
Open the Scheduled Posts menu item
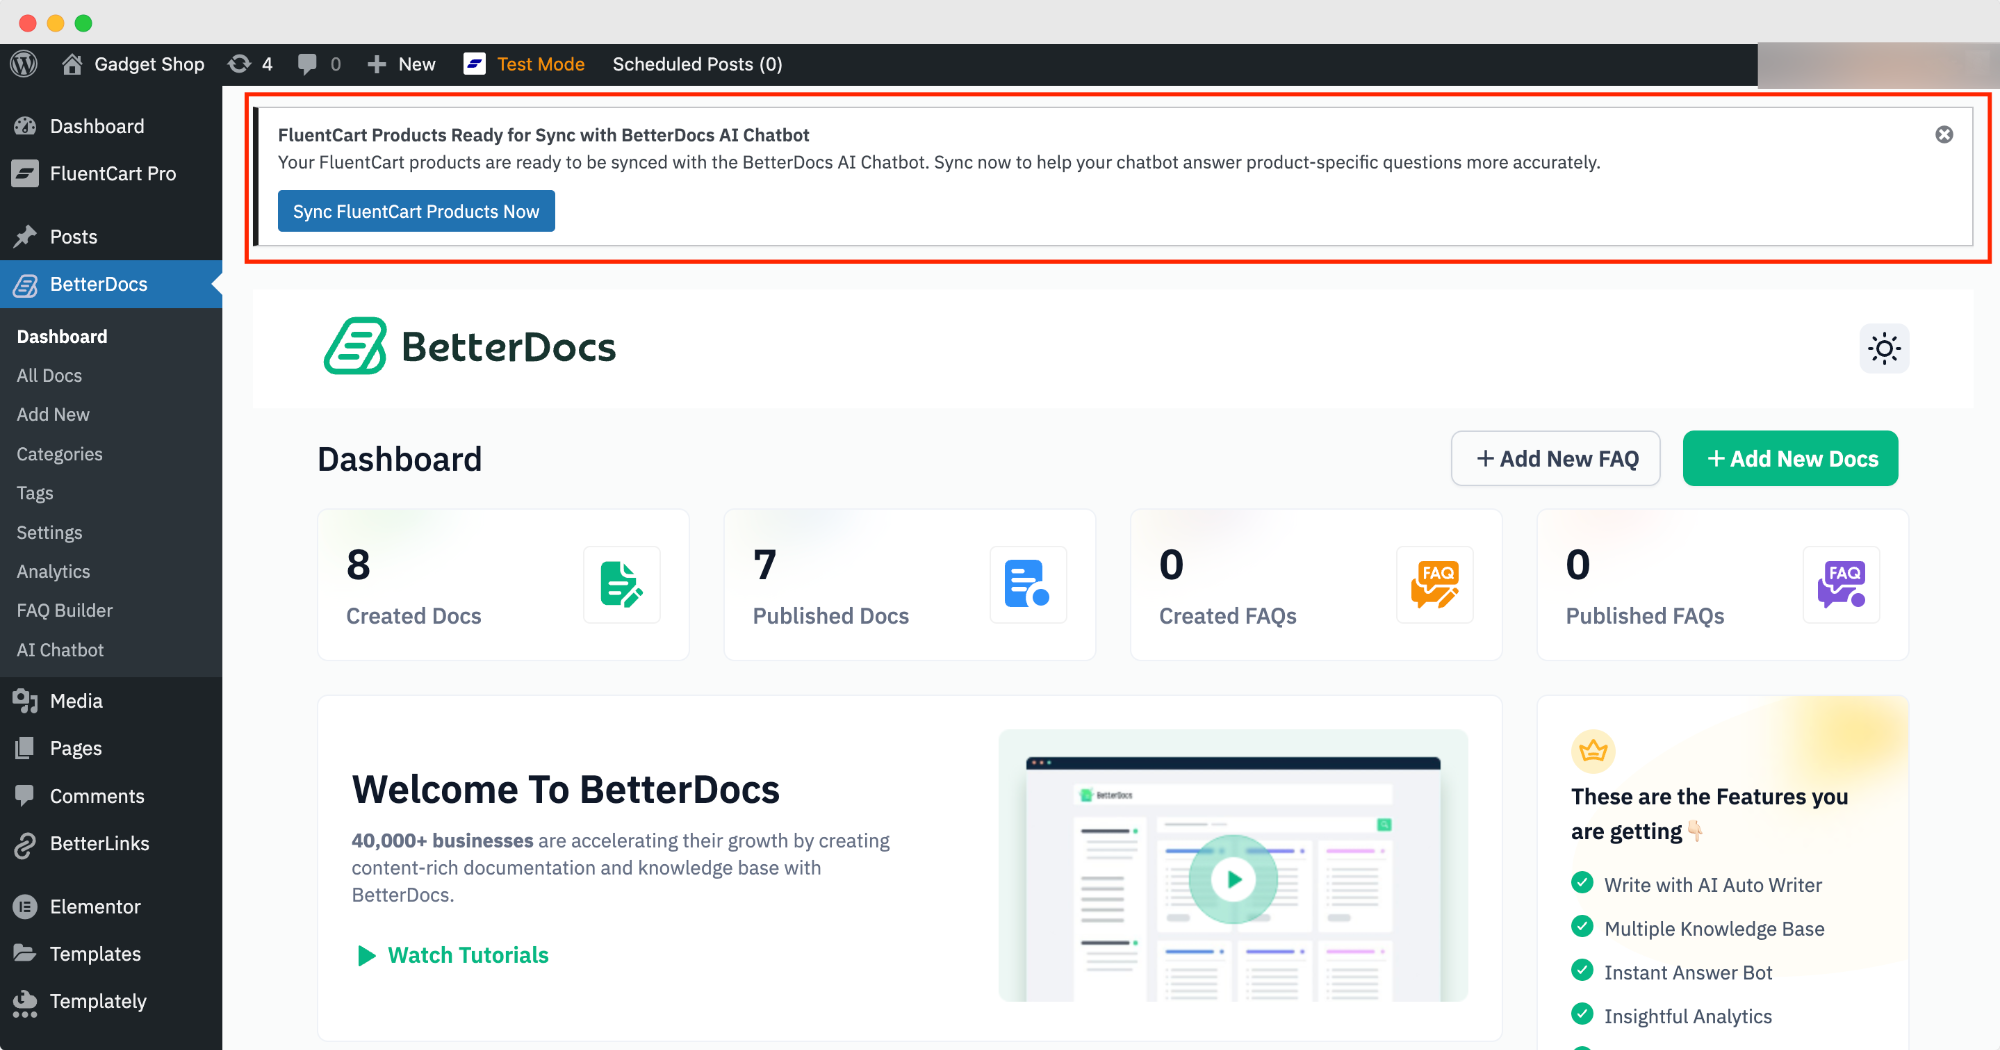[697, 64]
